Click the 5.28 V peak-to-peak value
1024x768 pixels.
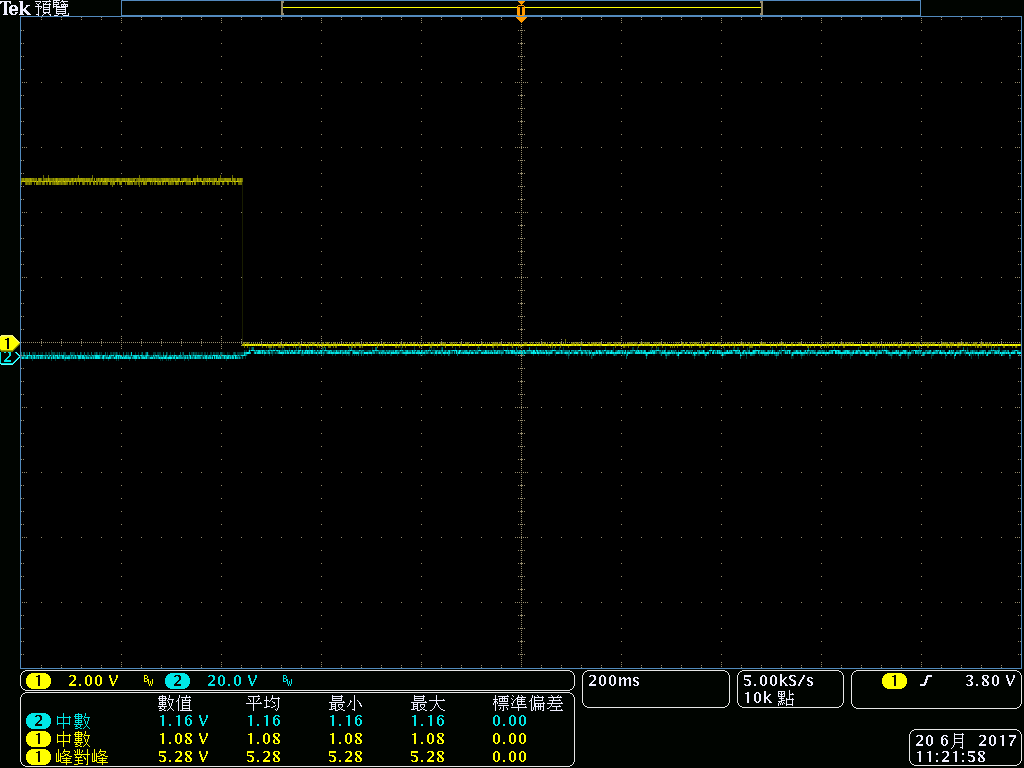click(x=184, y=757)
